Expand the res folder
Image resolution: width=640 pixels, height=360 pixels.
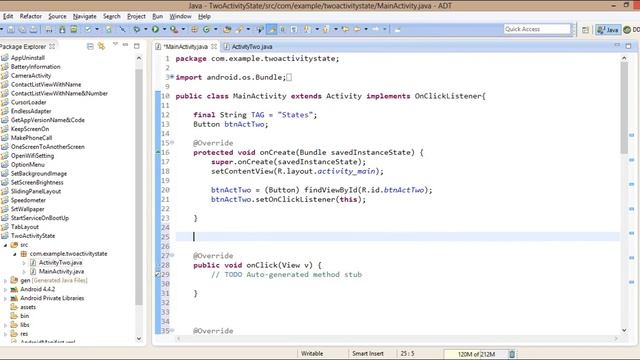[5, 334]
